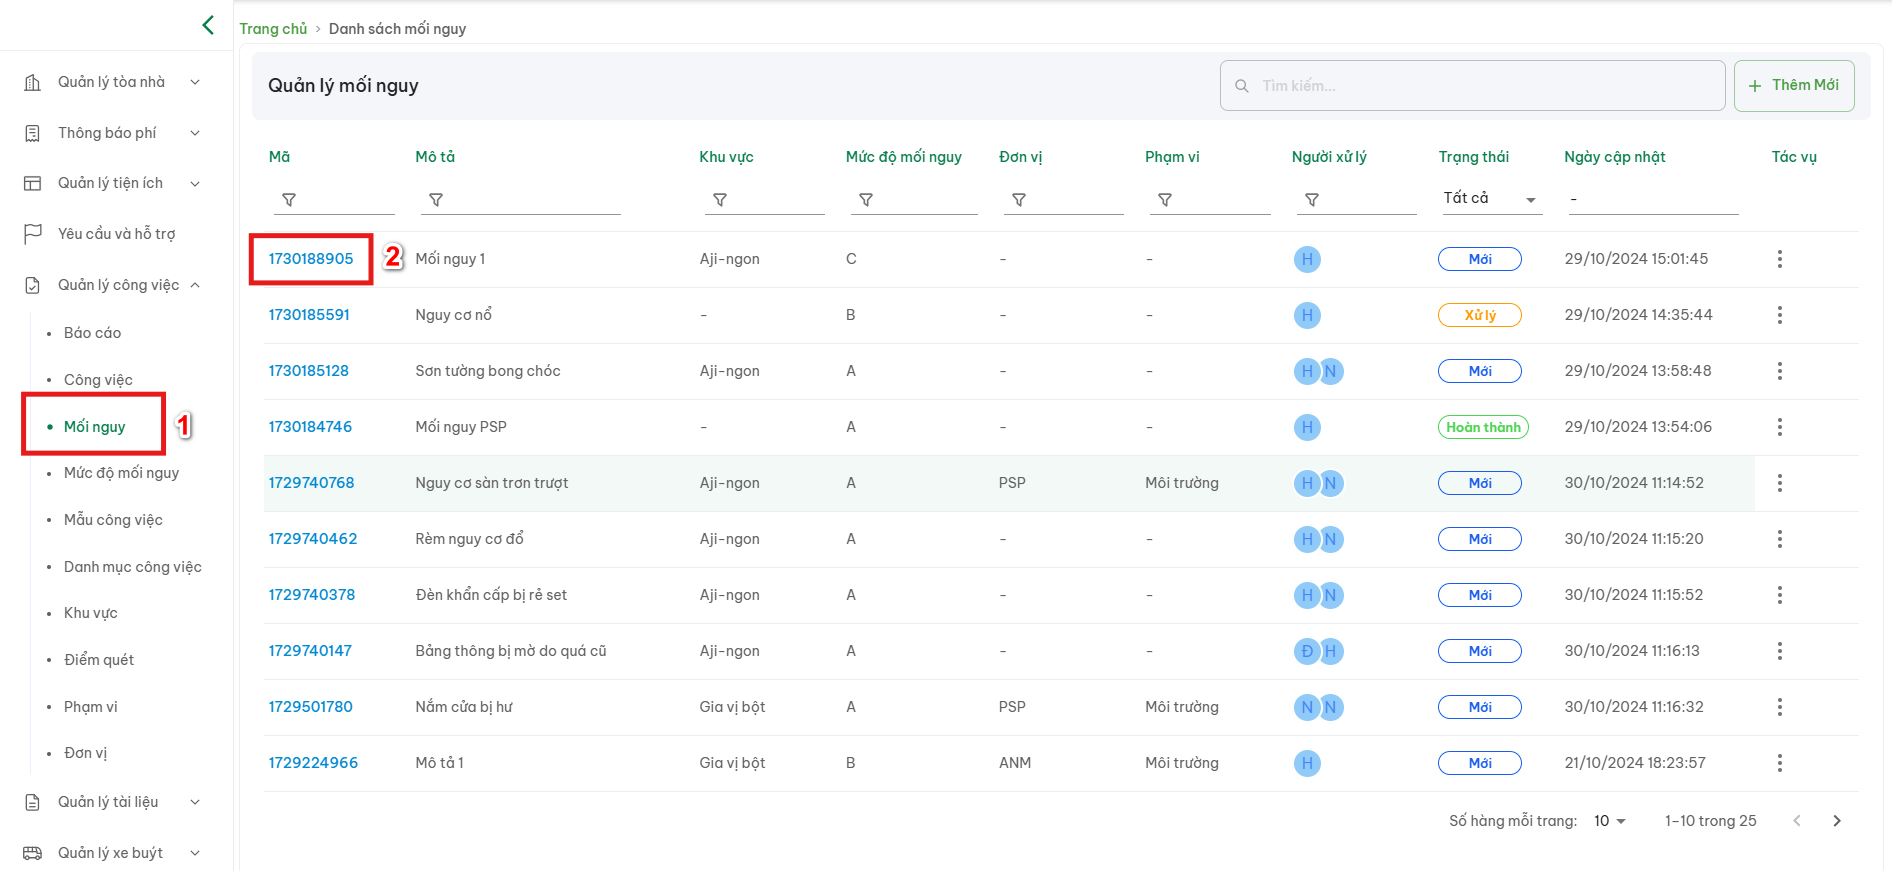The height and width of the screenshot is (871, 1892).
Task: Open Mức độ mối nguy sidebar item
Action: coord(121,473)
